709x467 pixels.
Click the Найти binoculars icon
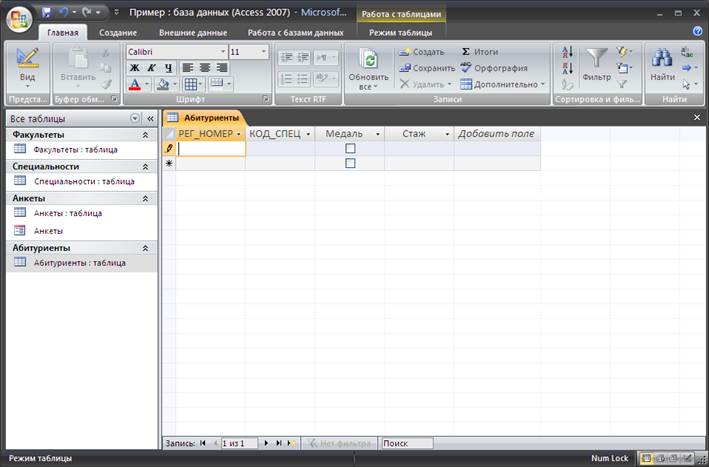(662, 58)
